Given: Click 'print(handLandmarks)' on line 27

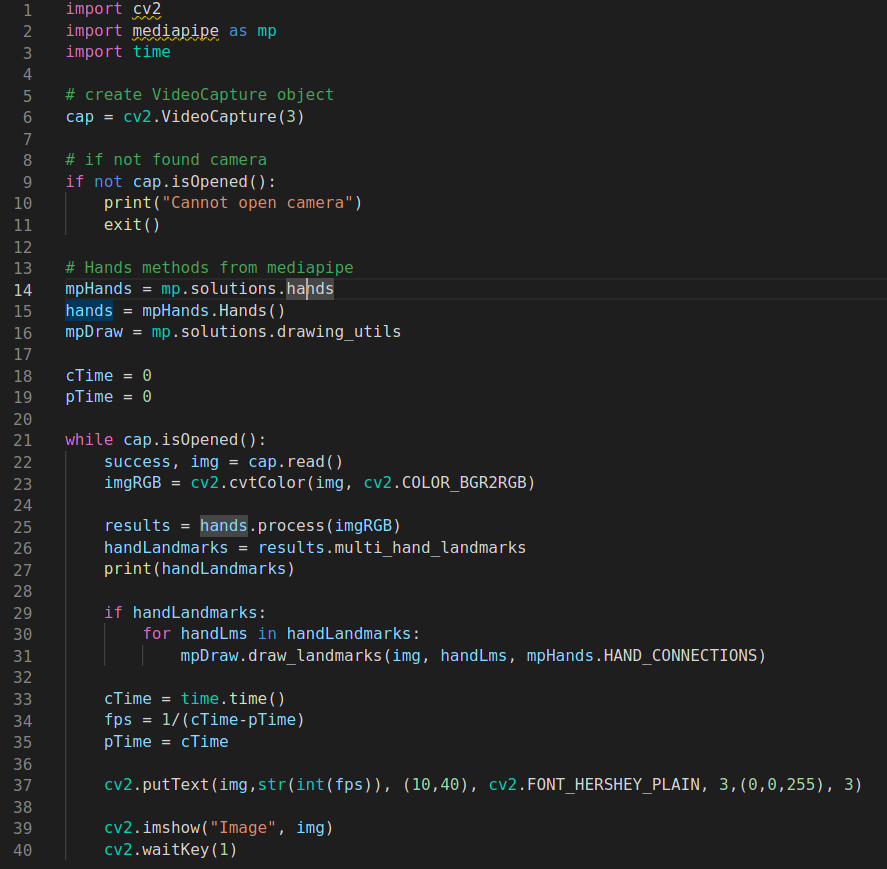Looking at the screenshot, I should tap(200, 569).
